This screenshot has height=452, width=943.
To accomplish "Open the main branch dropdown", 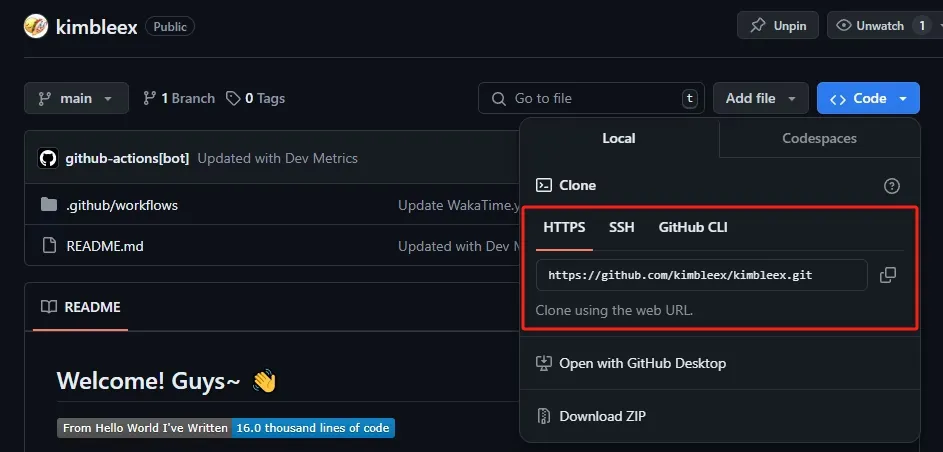I will pos(76,98).
